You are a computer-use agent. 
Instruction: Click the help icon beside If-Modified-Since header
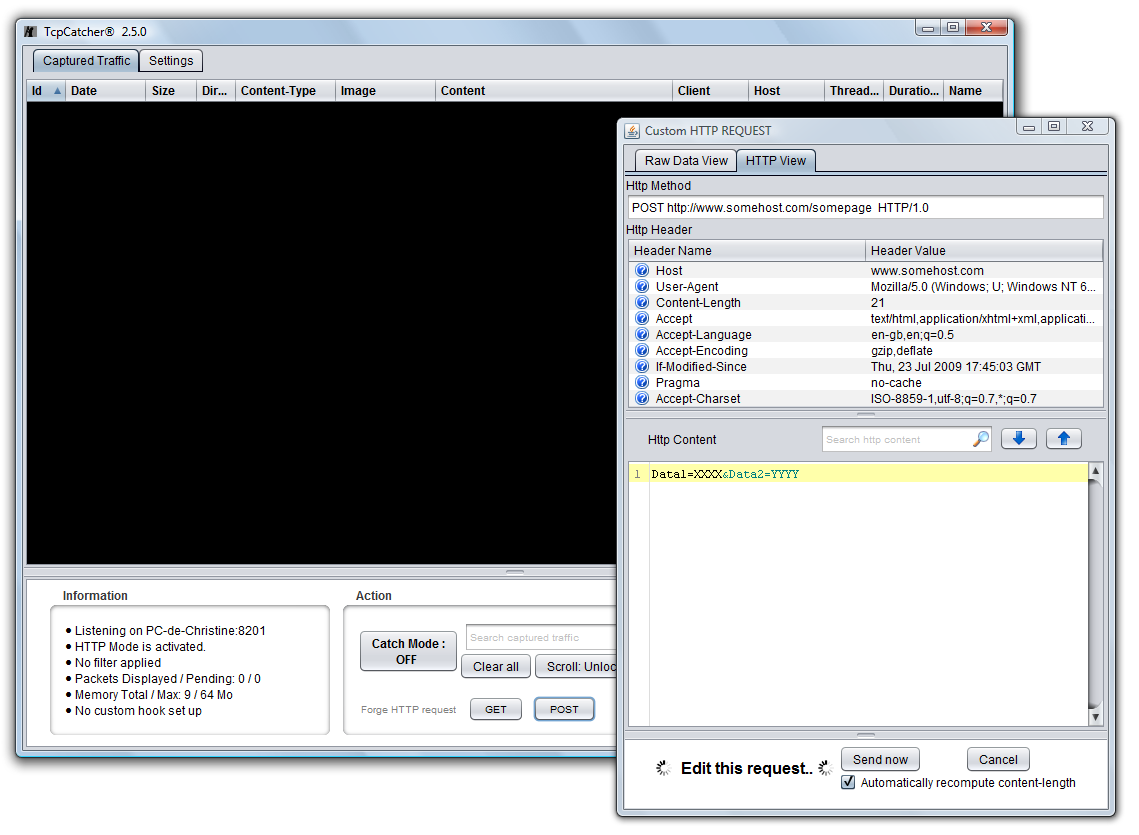point(642,366)
